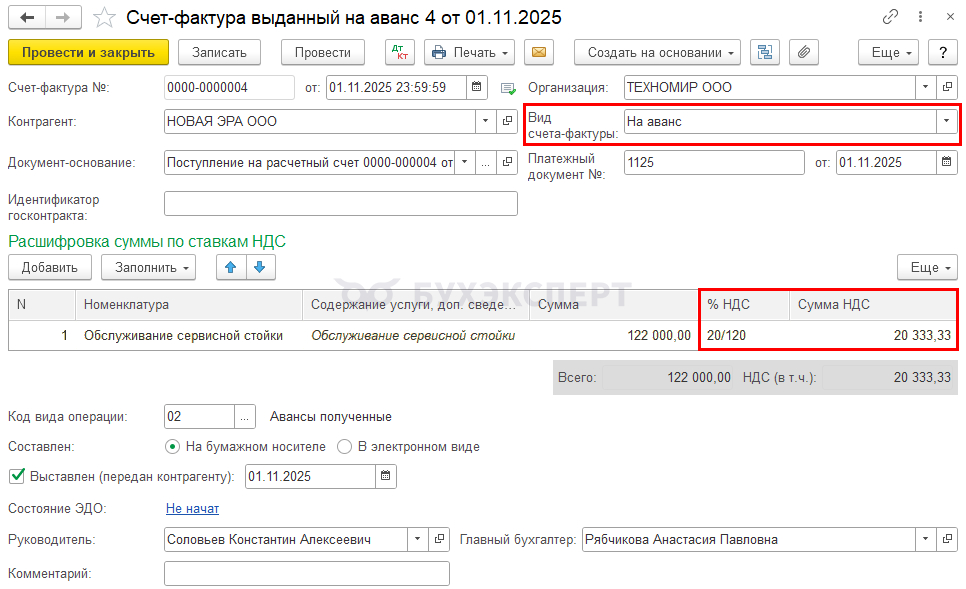The height and width of the screenshot is (589, 966).
Task: Go forward with the right arrow button
Action: (x=63, y=17)
